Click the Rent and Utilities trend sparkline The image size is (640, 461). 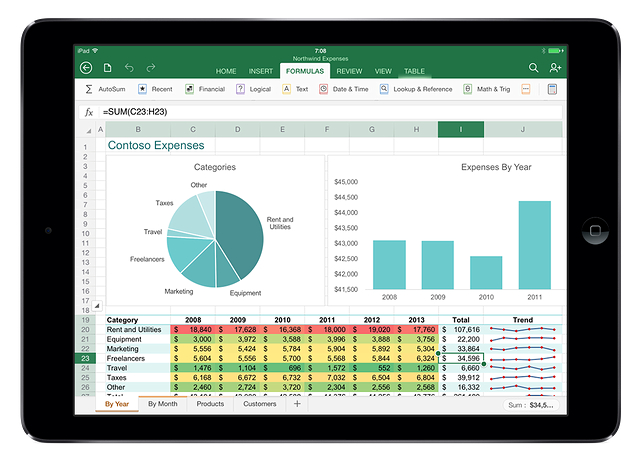(x=523, y=329)
